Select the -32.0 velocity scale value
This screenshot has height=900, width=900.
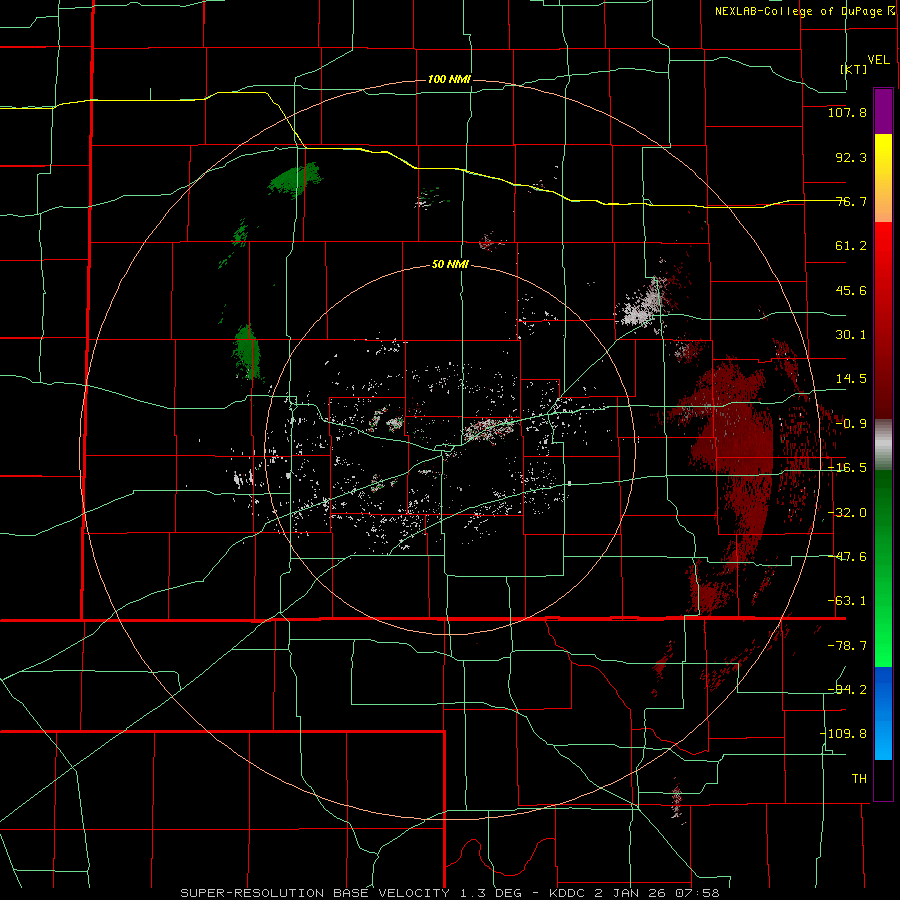click(847, 513)
